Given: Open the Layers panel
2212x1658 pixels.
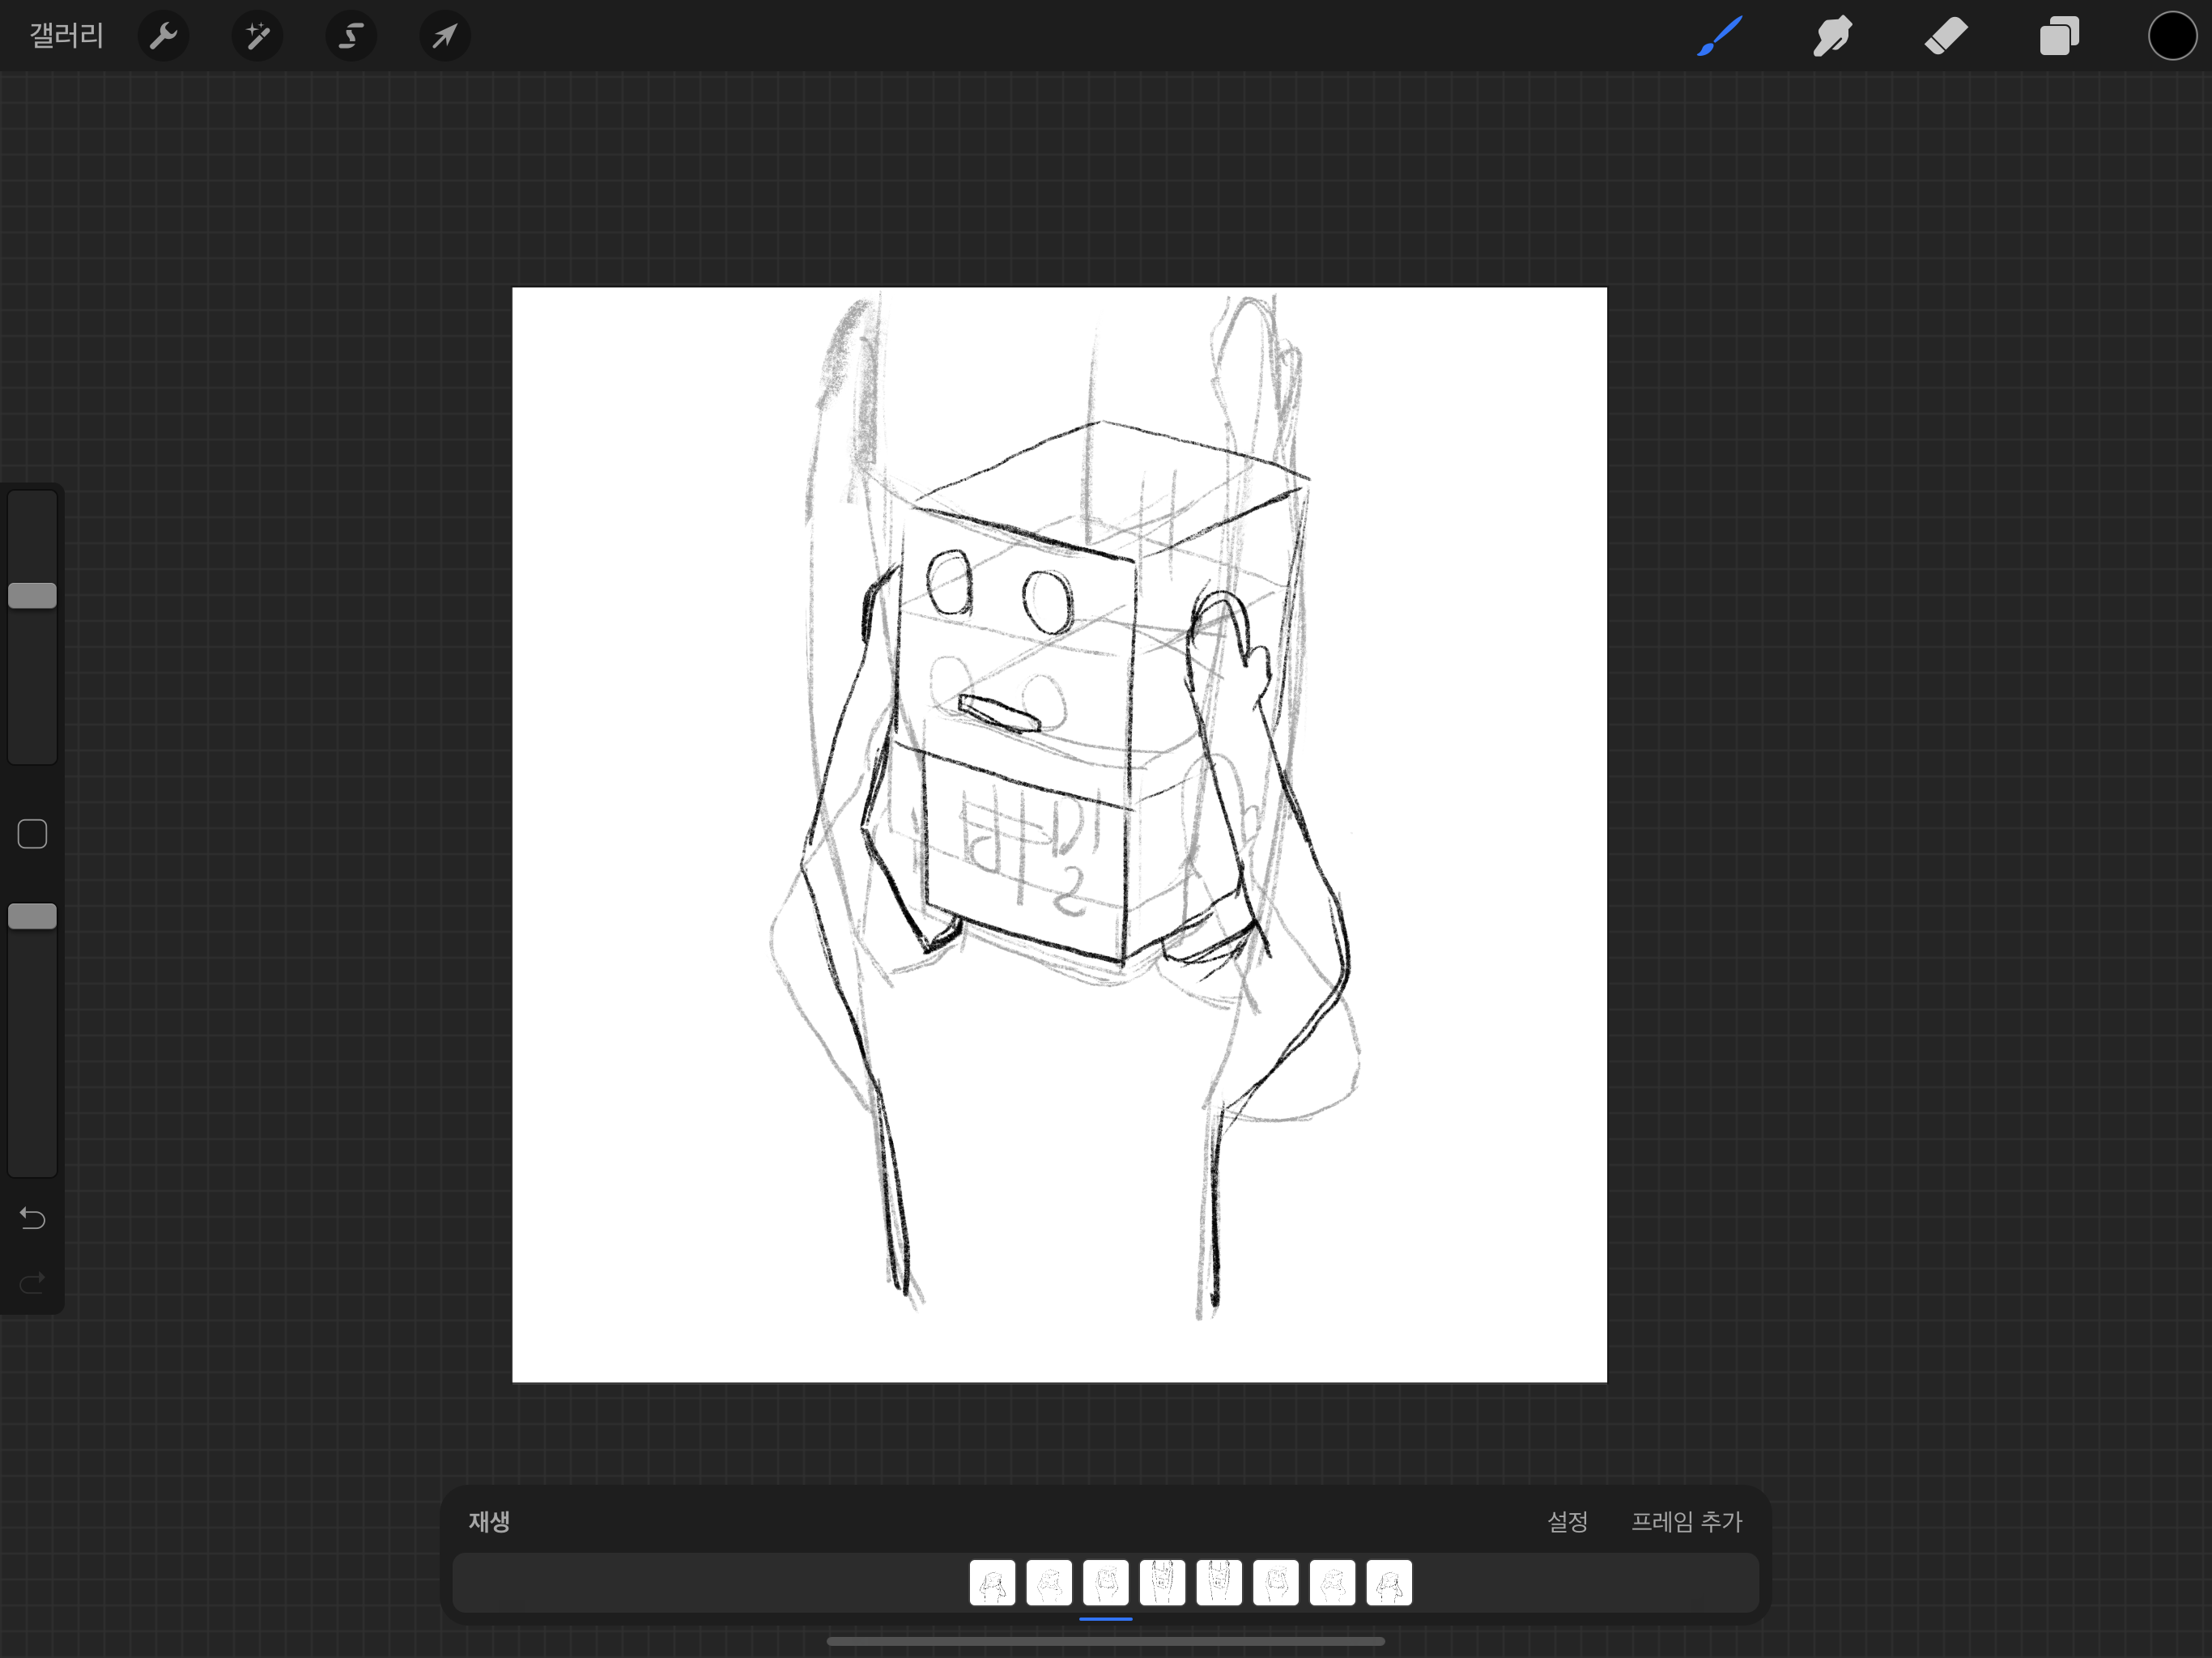Looking at the screenshot, I should coord(2059,37).
